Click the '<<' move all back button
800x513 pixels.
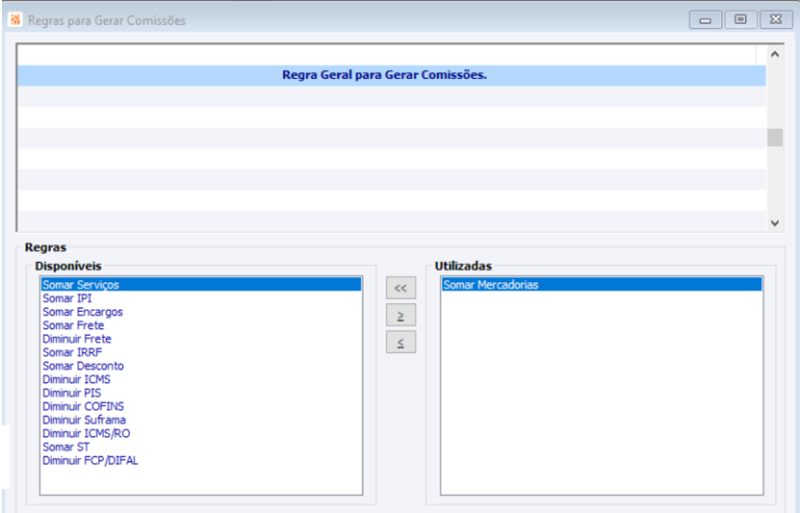tap(401, 288)
